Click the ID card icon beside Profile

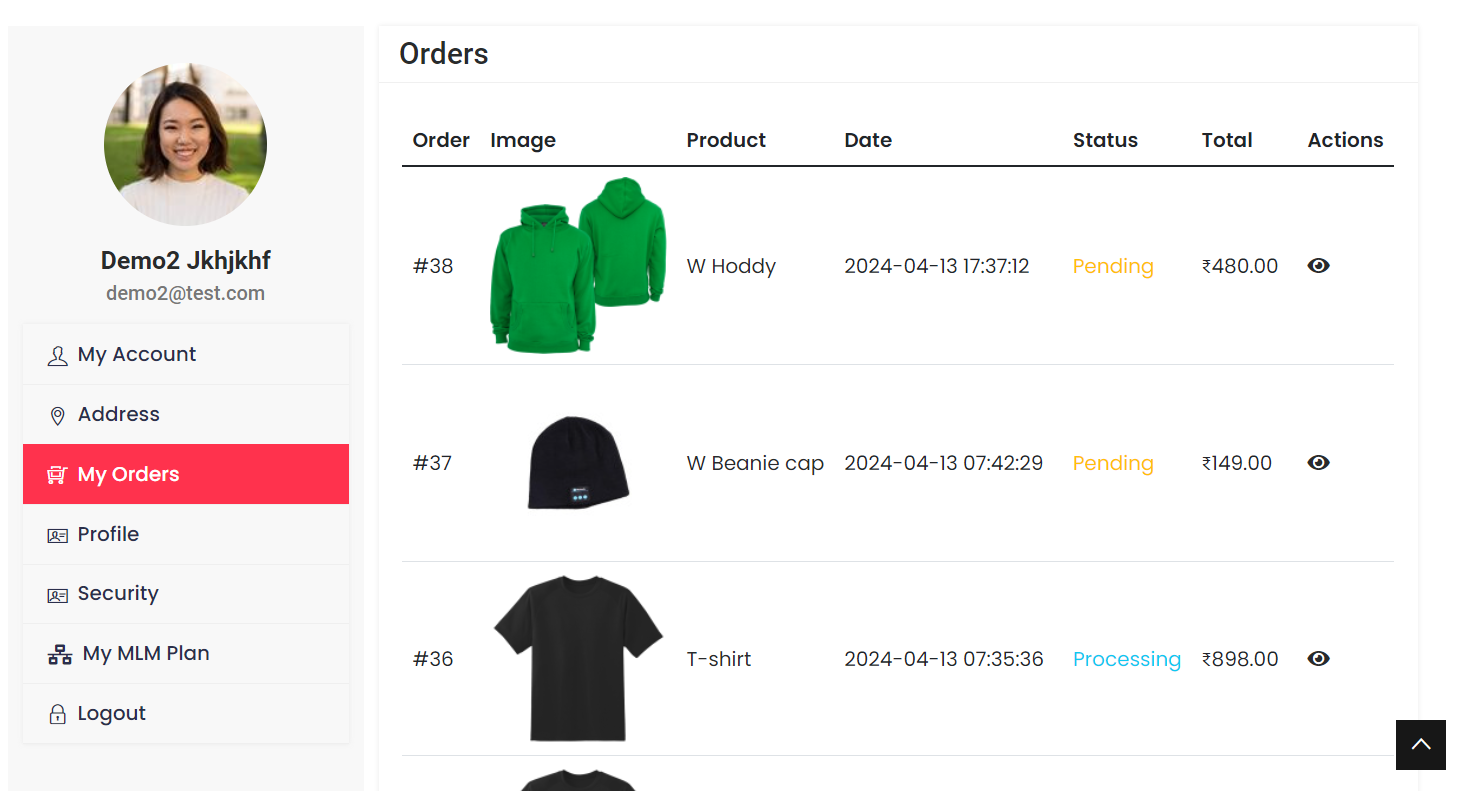[57, 535]
